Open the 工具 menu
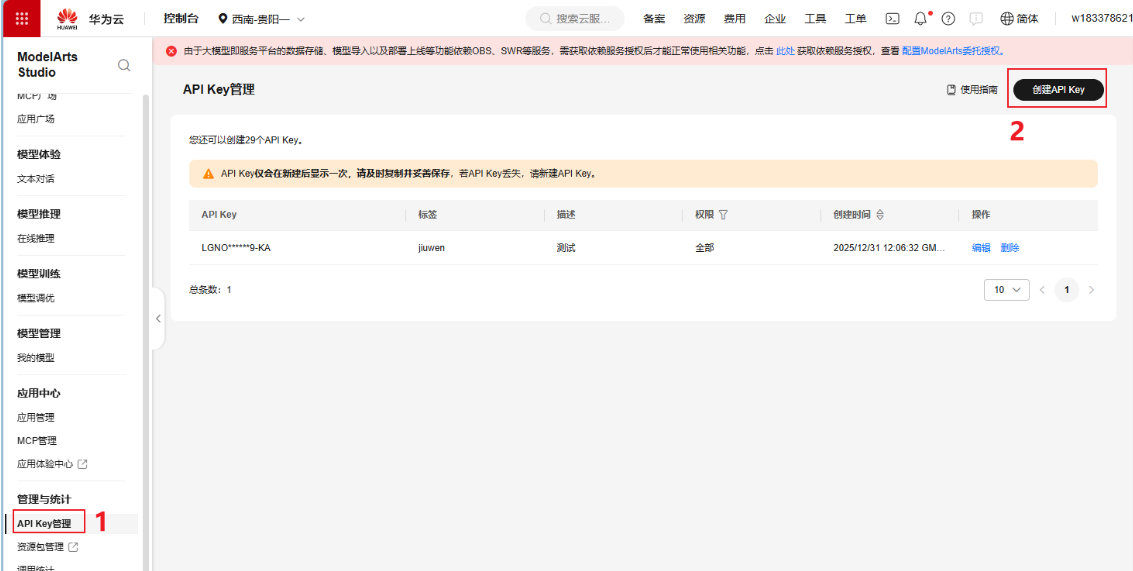Image resolution: width=1133 pixels, height=571 pixels. click(815, 19)
